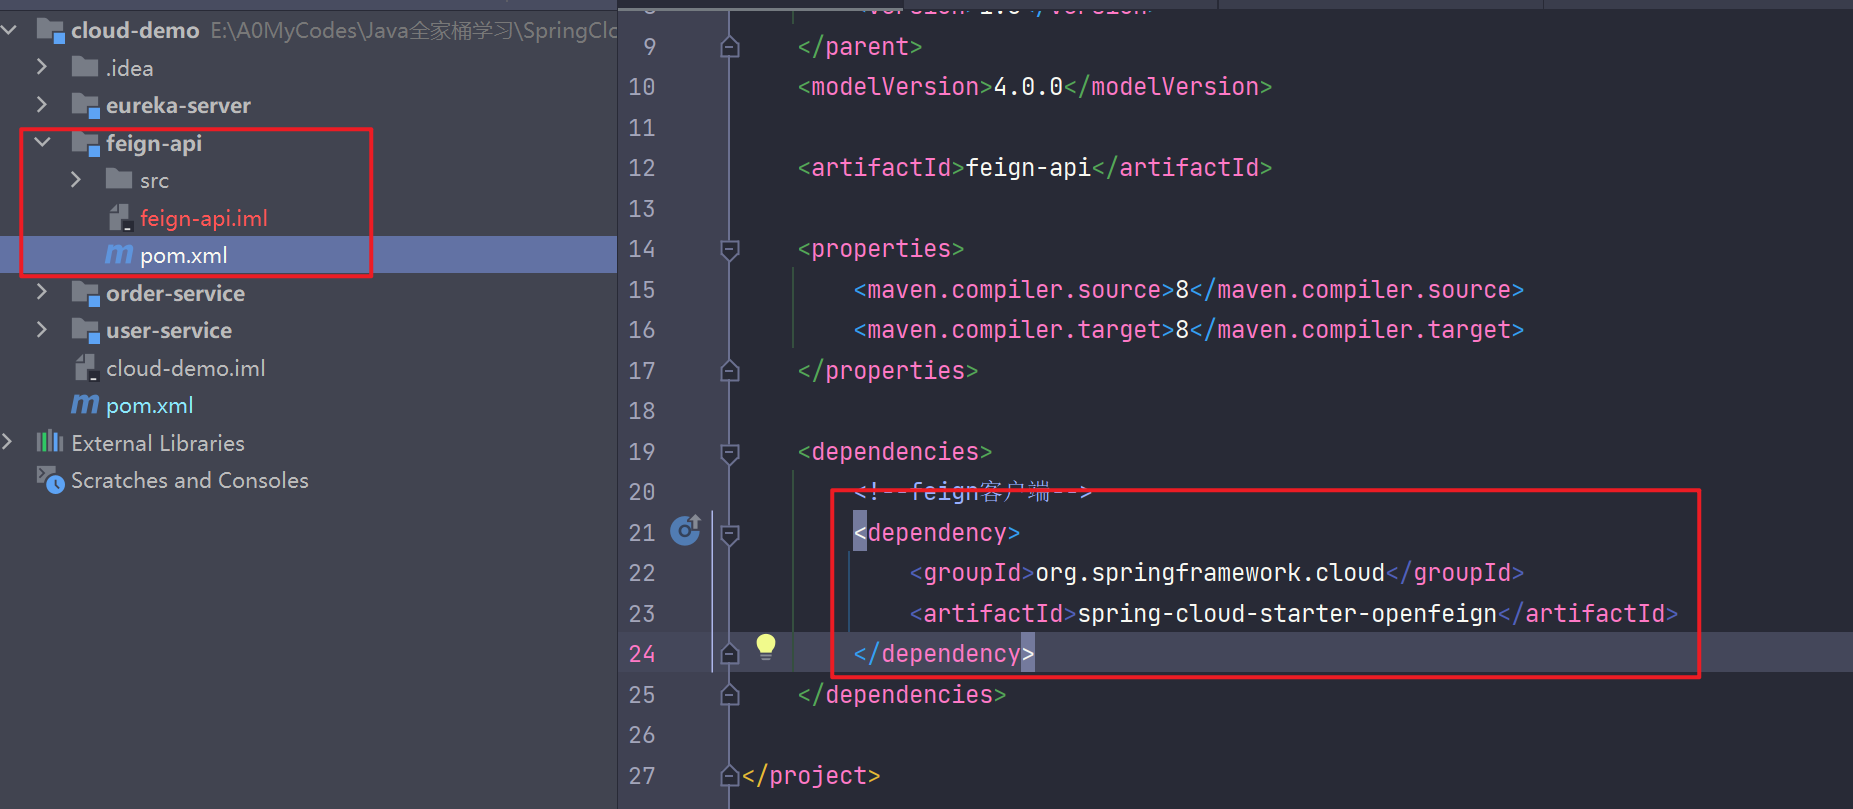Fold marker at closing project line 27
Viewport: 1853px width, 809px height.
point(730,776)
